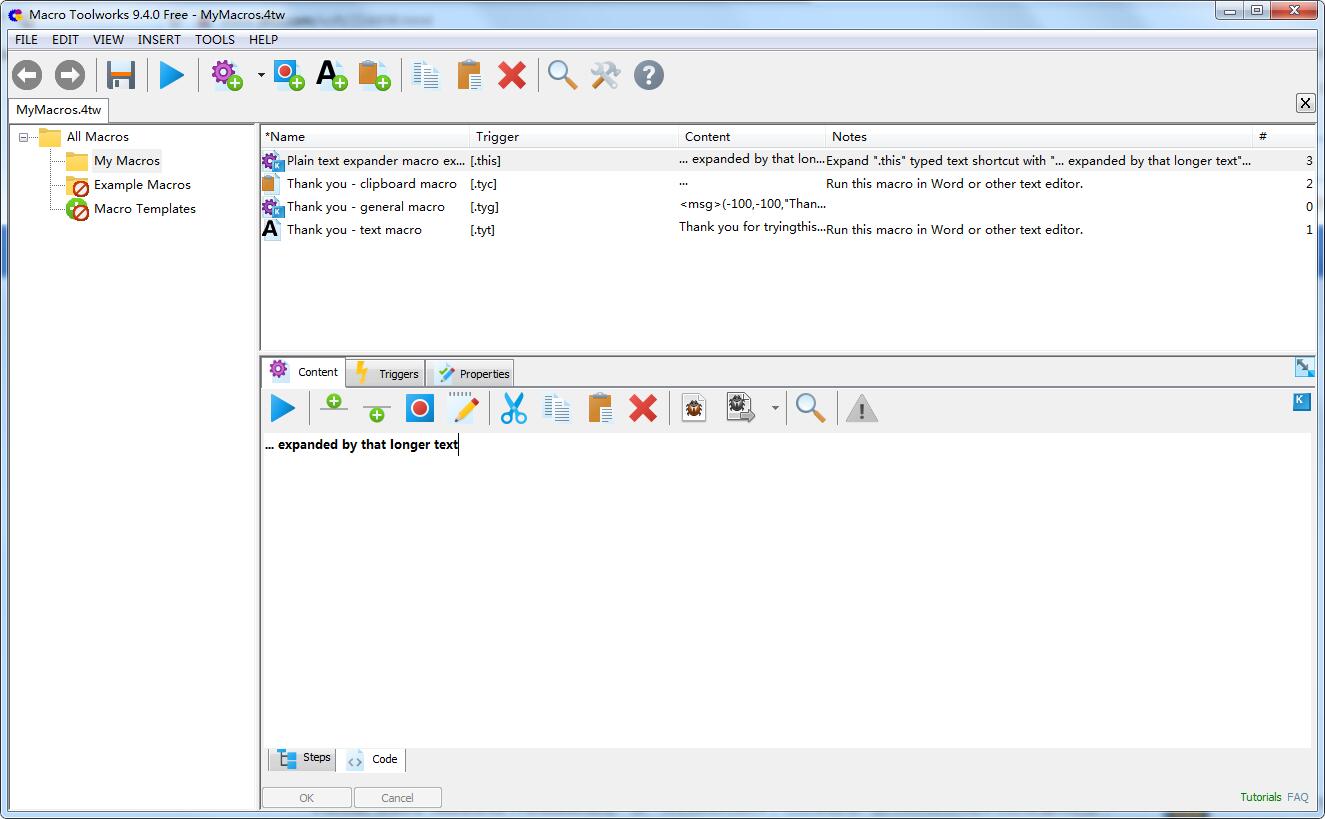This screenshot has height=819, width=1325.
Task: Add new macro with the gear-plus icon
Action: coord(227,75)
